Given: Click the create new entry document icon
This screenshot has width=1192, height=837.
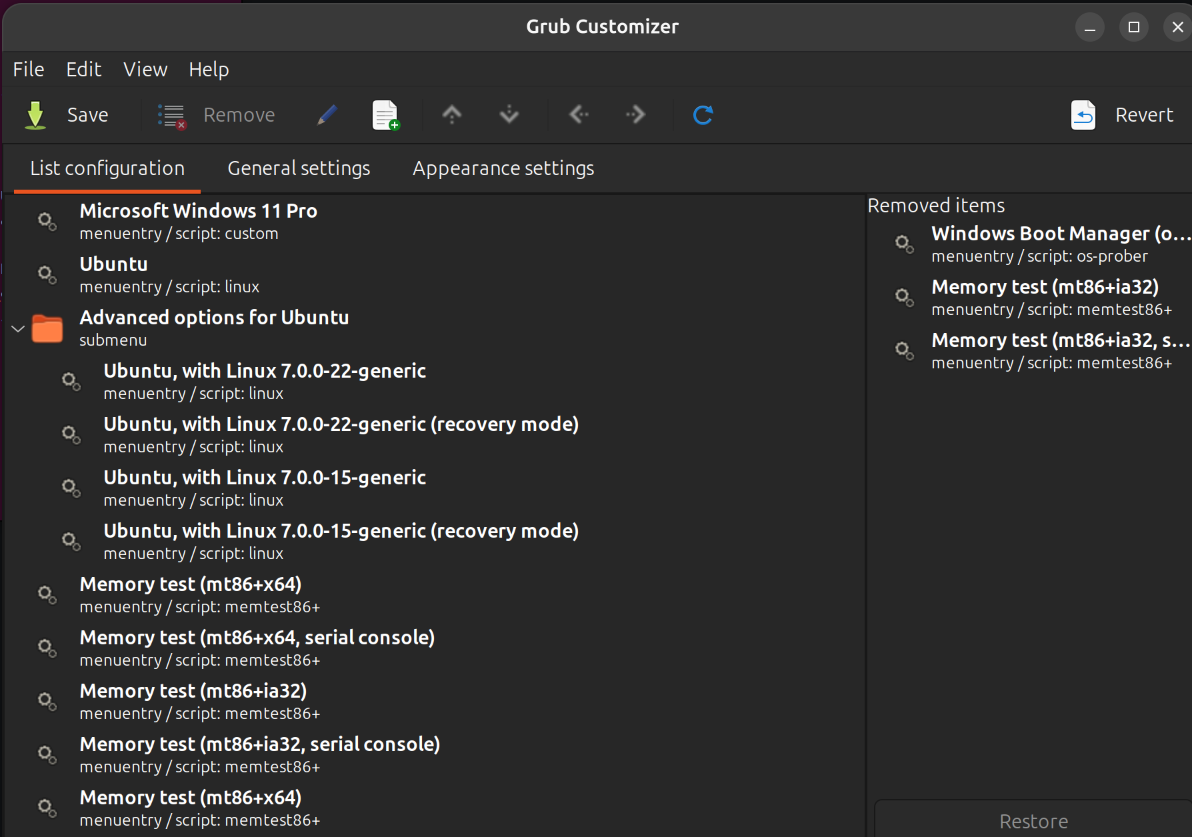Looking at the screenshot, I should pyautogui.click(x=385, y=116).
